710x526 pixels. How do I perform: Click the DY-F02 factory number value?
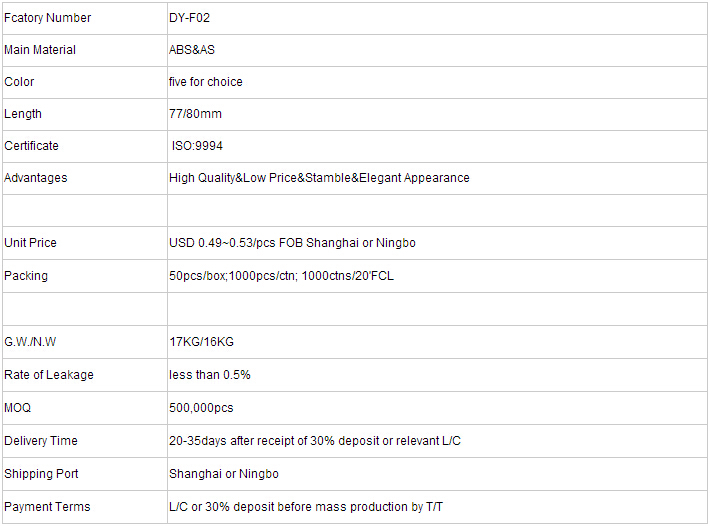(x=189, y=18)
